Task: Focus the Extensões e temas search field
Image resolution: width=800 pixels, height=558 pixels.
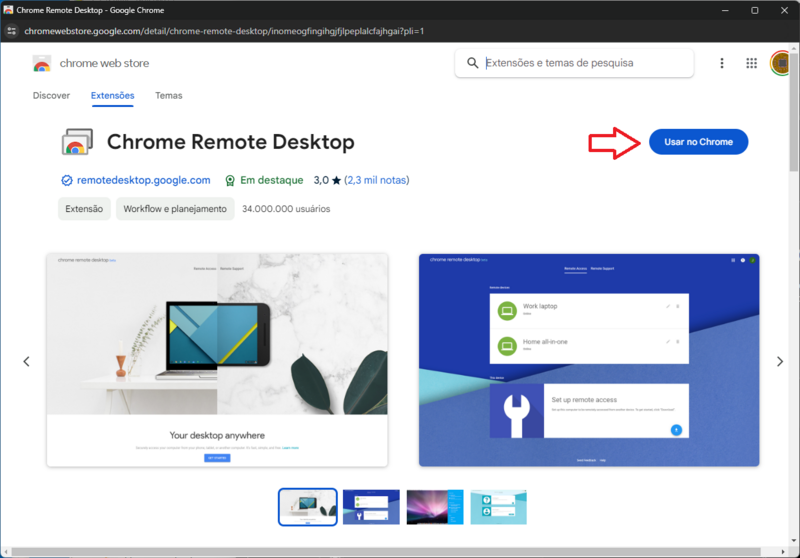Action: pyautogui.click(x=574, y=63)
